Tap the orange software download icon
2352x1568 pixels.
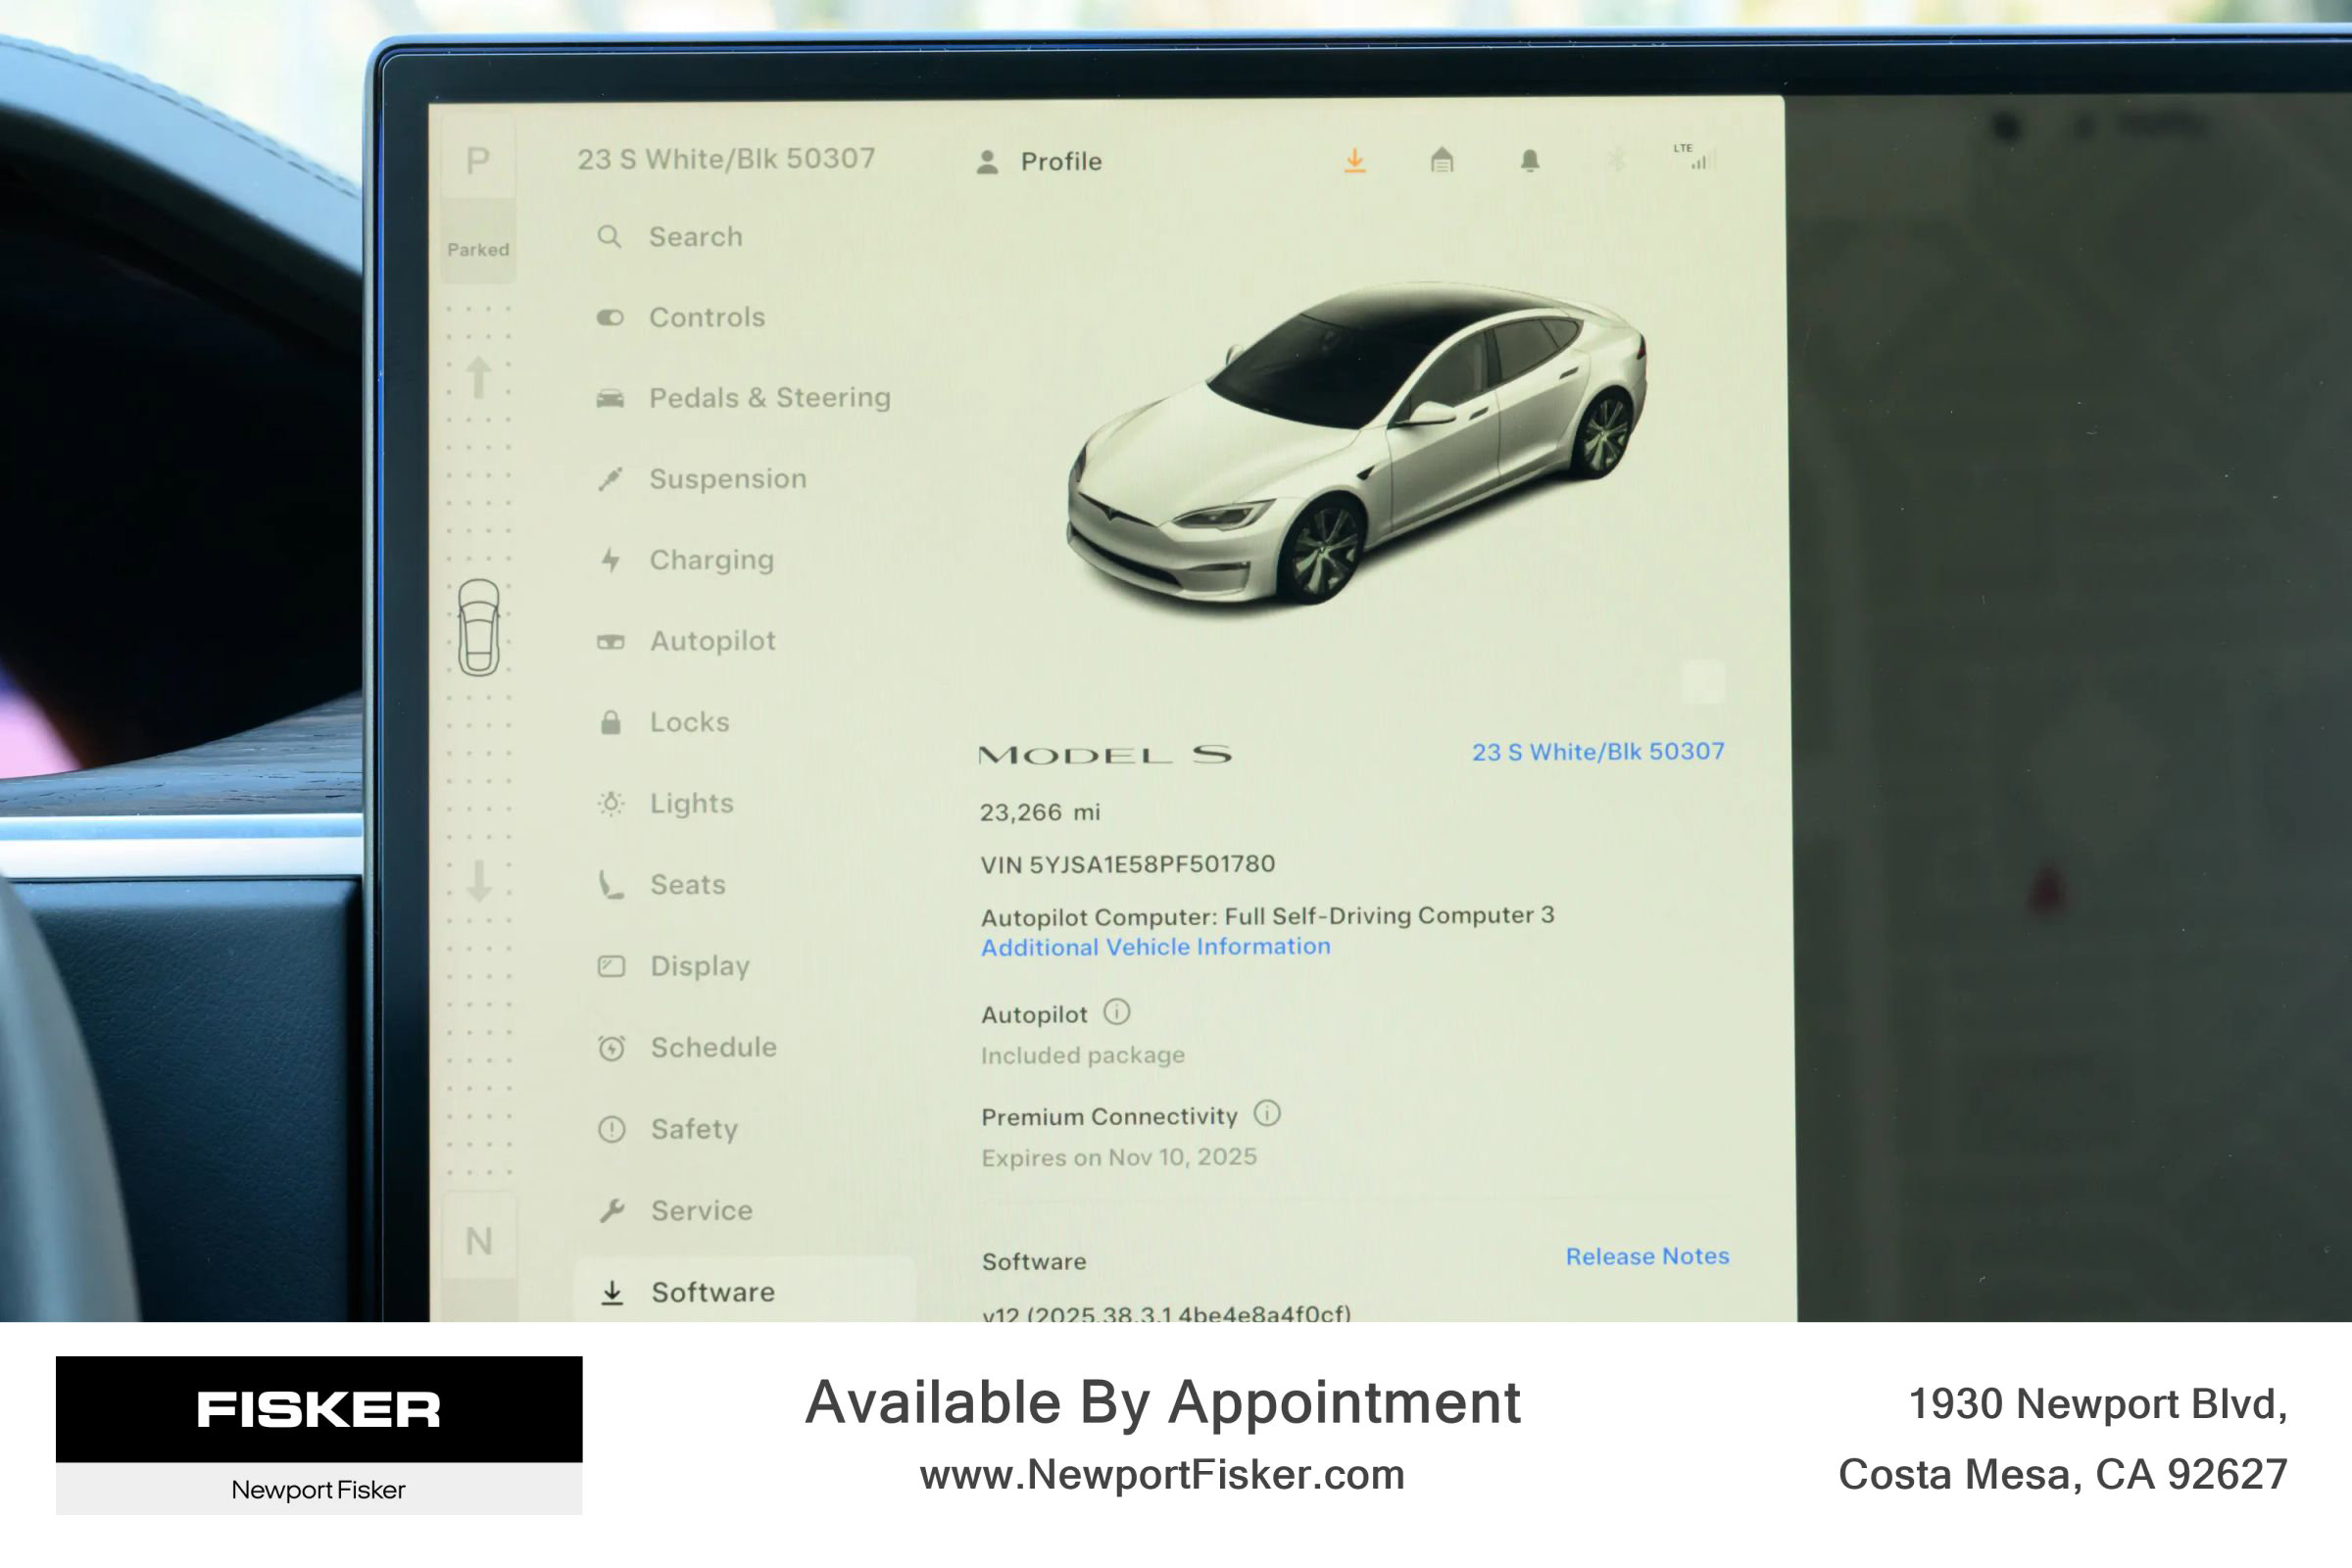(1354, 161)
